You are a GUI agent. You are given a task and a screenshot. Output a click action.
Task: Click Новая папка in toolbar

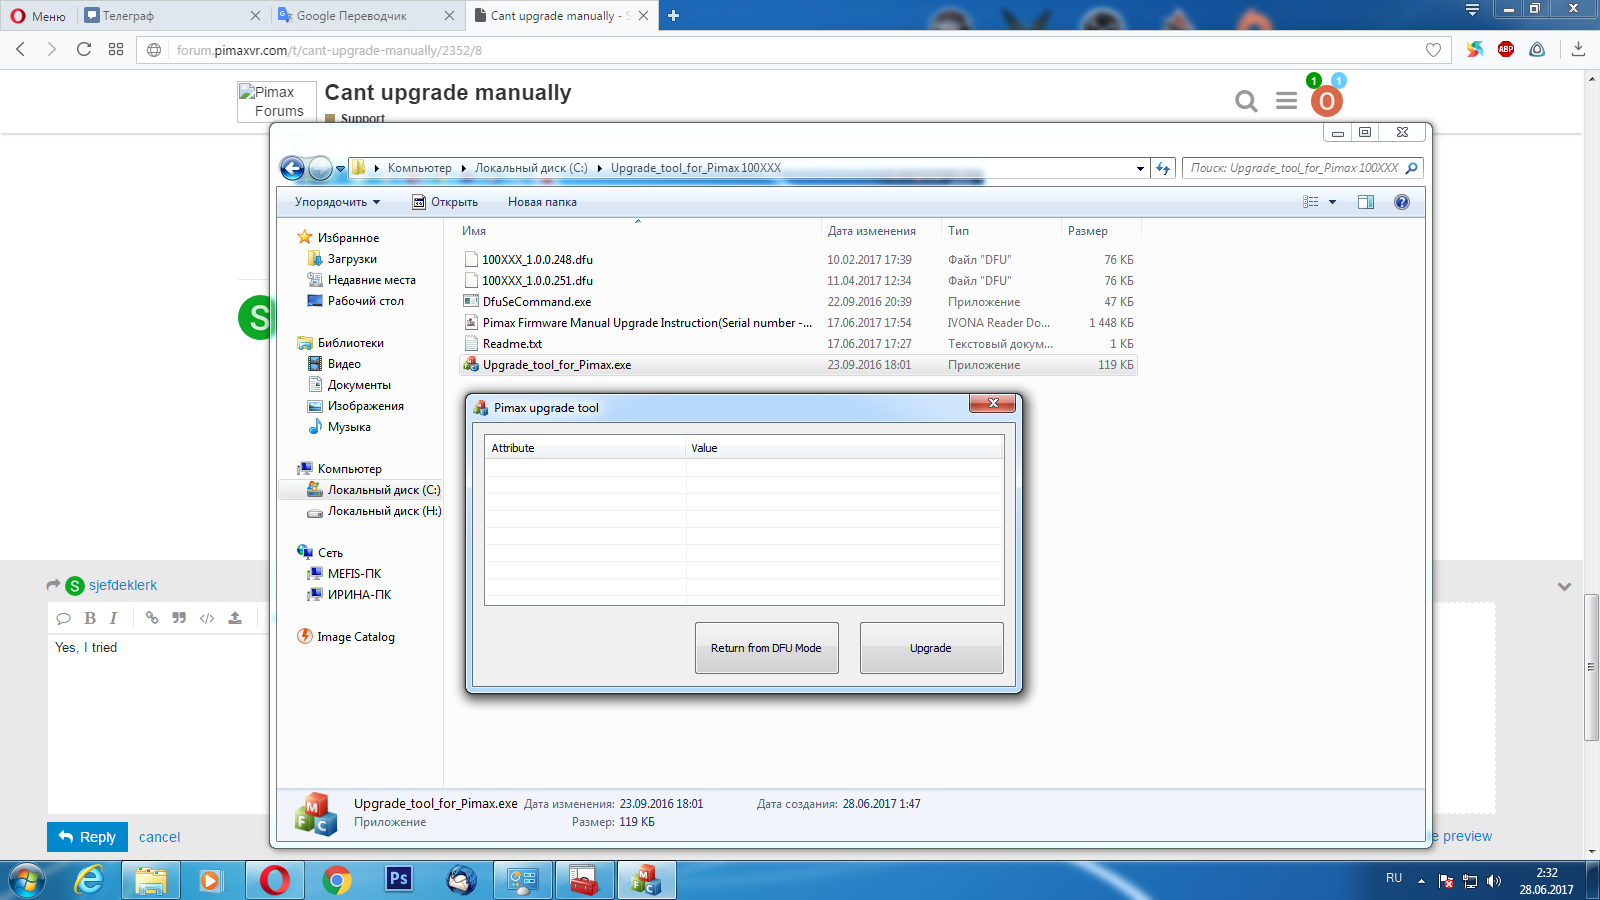click(x=542, y=202)
